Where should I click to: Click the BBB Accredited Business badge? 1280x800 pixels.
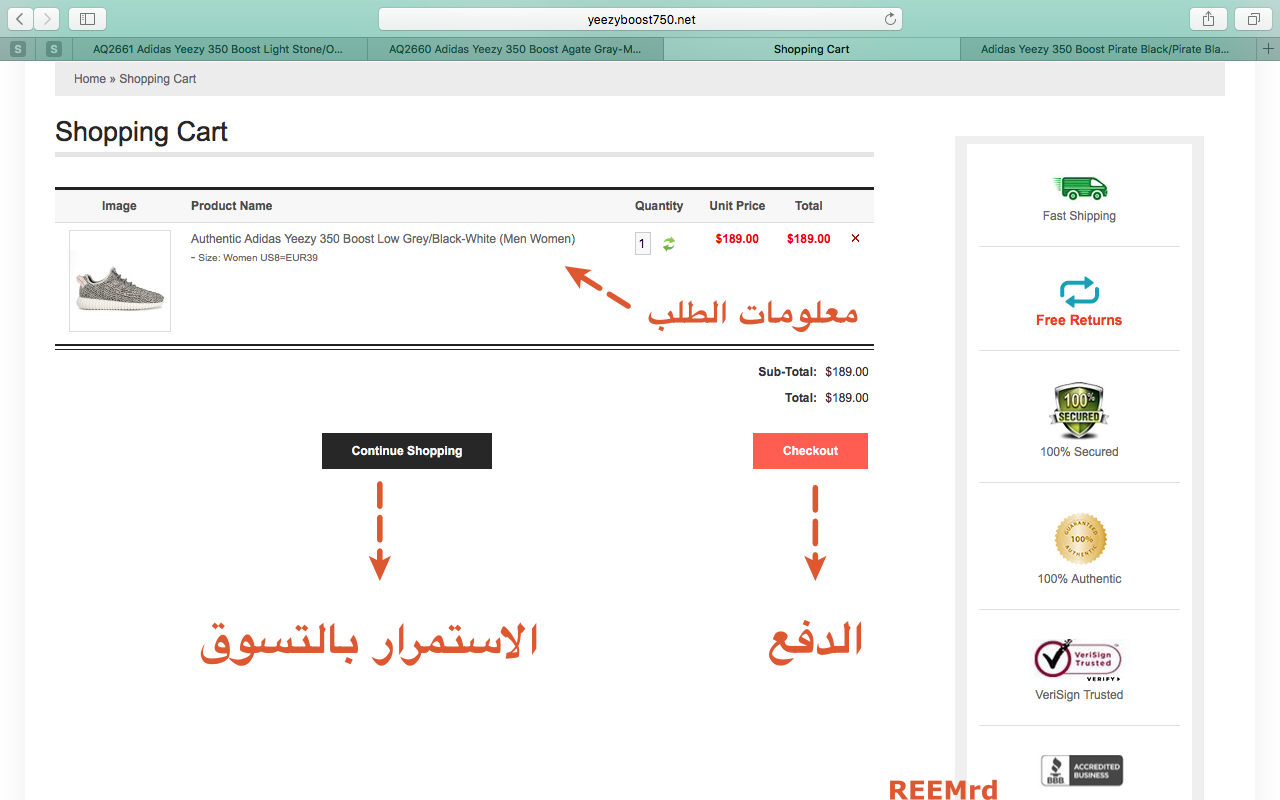[1081, 770]
